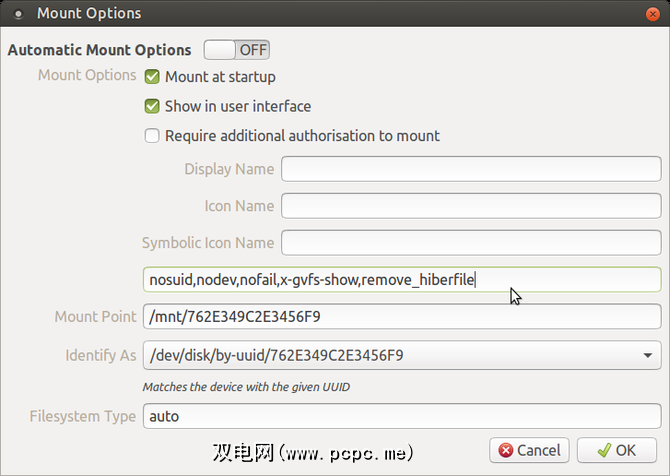Toggle the Automatic Mount Options switch
Viewport: 670px width, 476px height.
pos(236,49)
